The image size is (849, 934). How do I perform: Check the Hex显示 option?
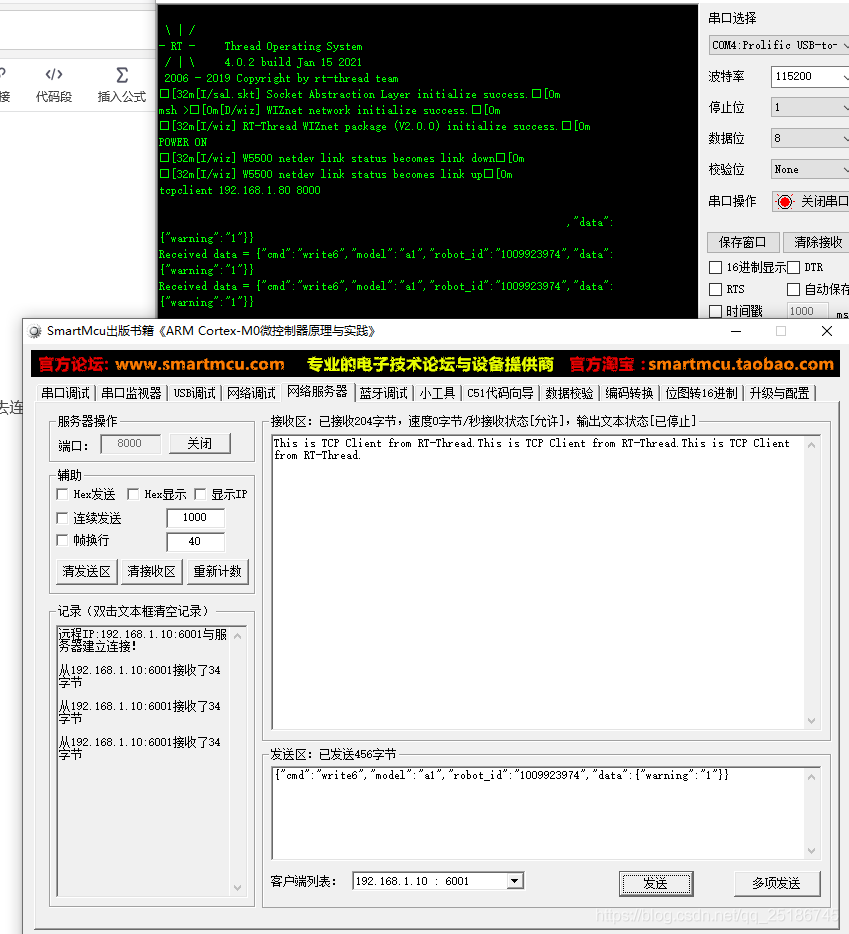coord(133,494)
